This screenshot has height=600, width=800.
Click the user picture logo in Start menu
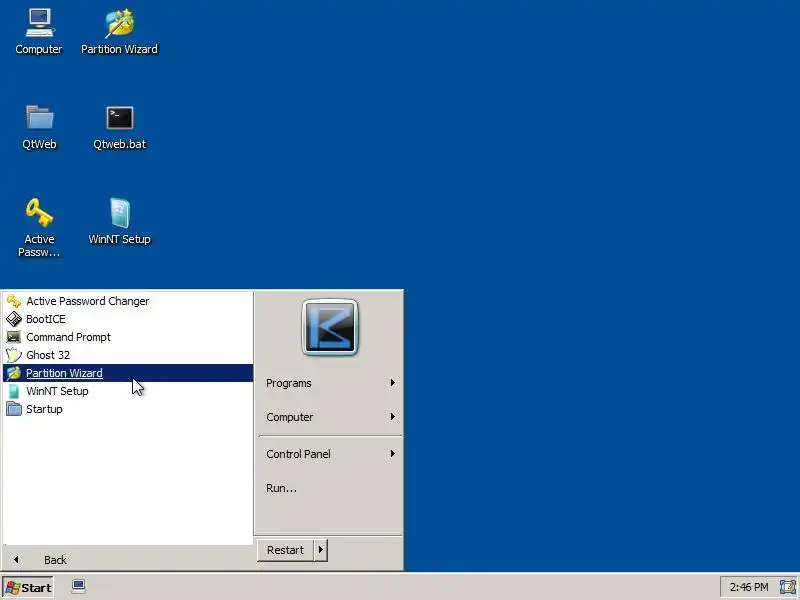pyautogui.click(x=330, y=327)
